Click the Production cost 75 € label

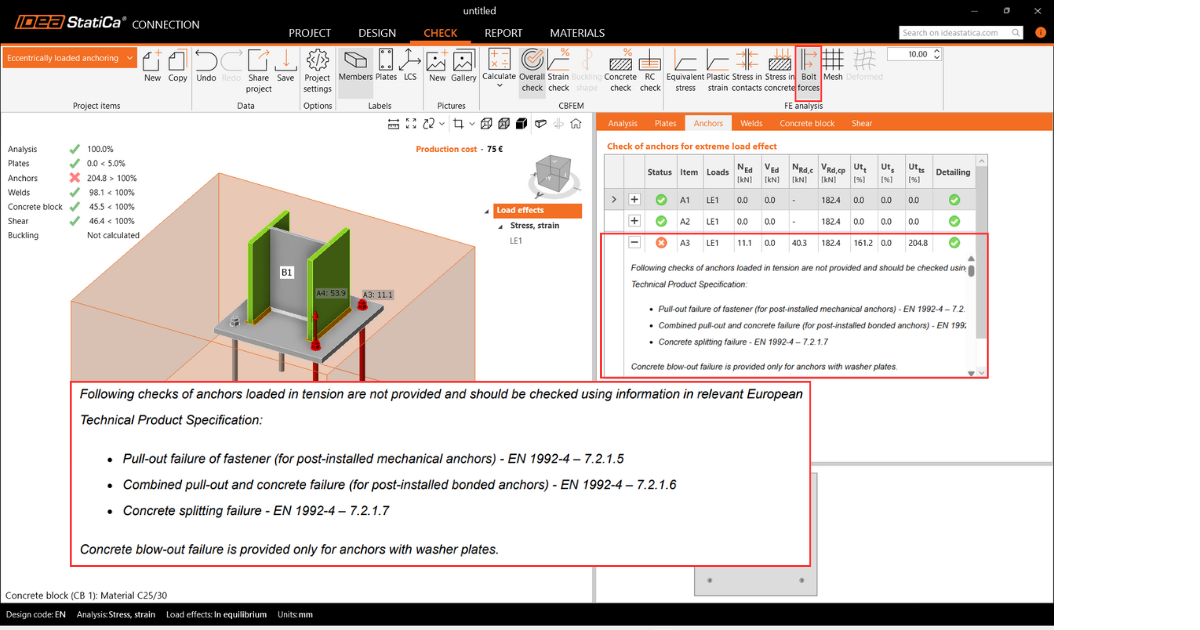459,149
